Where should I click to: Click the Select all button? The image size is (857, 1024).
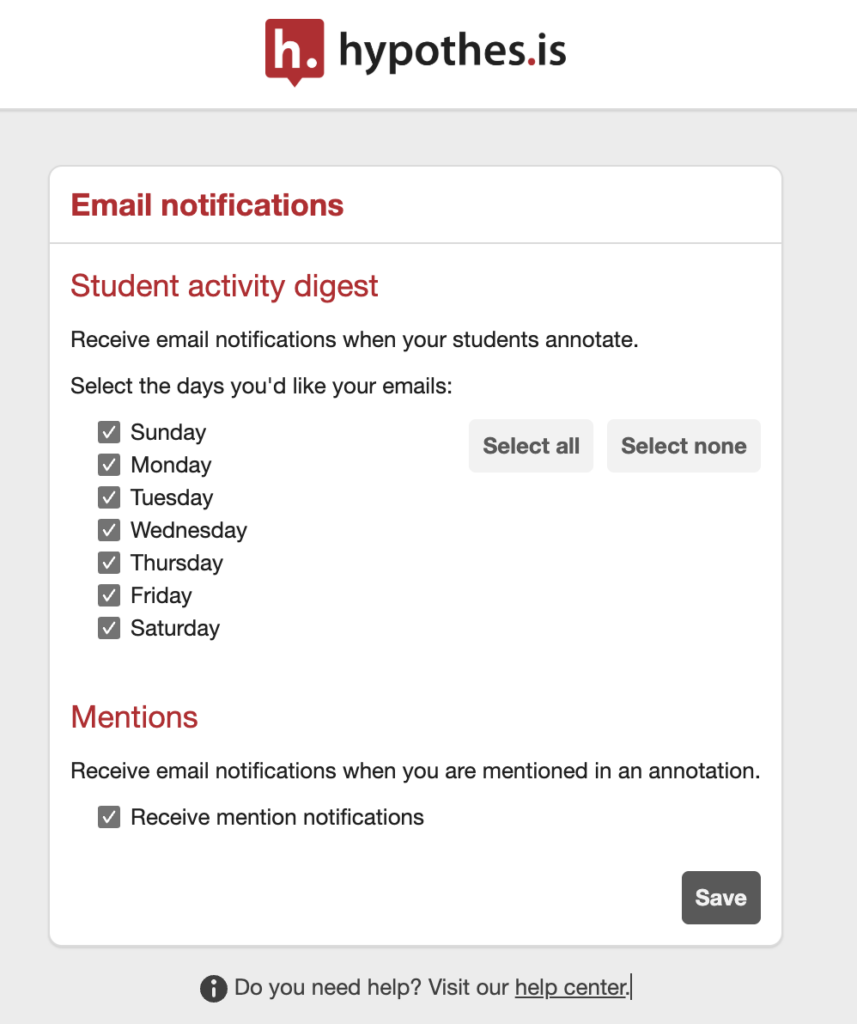(531, 446)
